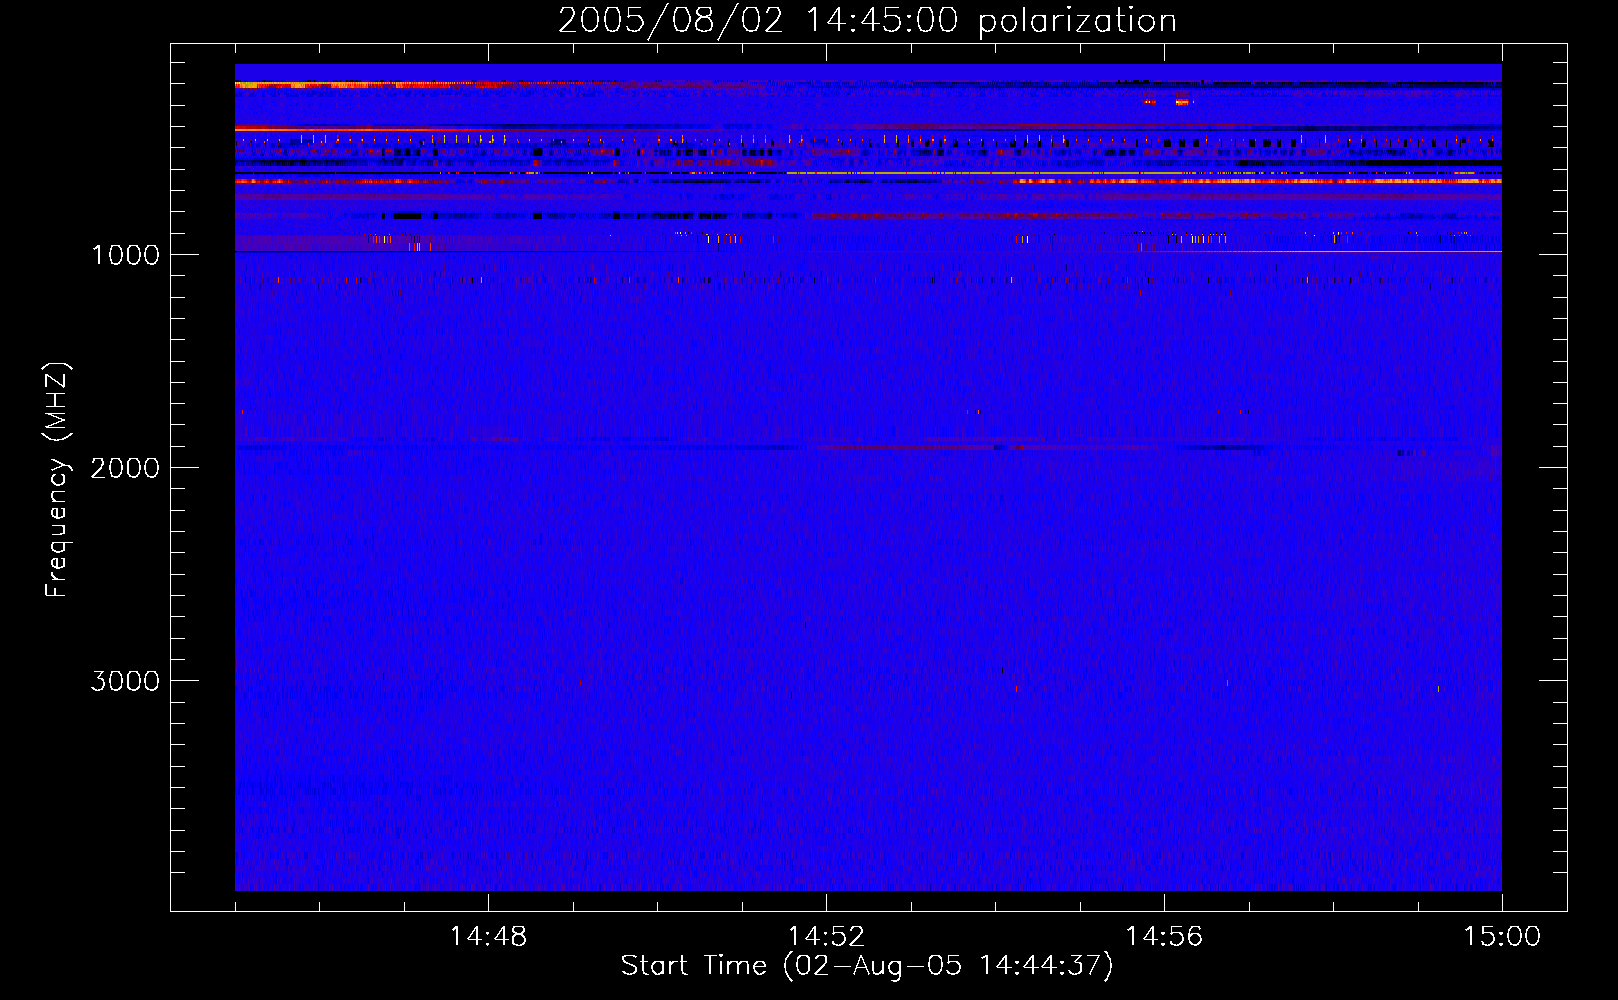The image size is (1618, 1000).
Task: Click the 14:56 time tick label
Action: [1164, 937]
